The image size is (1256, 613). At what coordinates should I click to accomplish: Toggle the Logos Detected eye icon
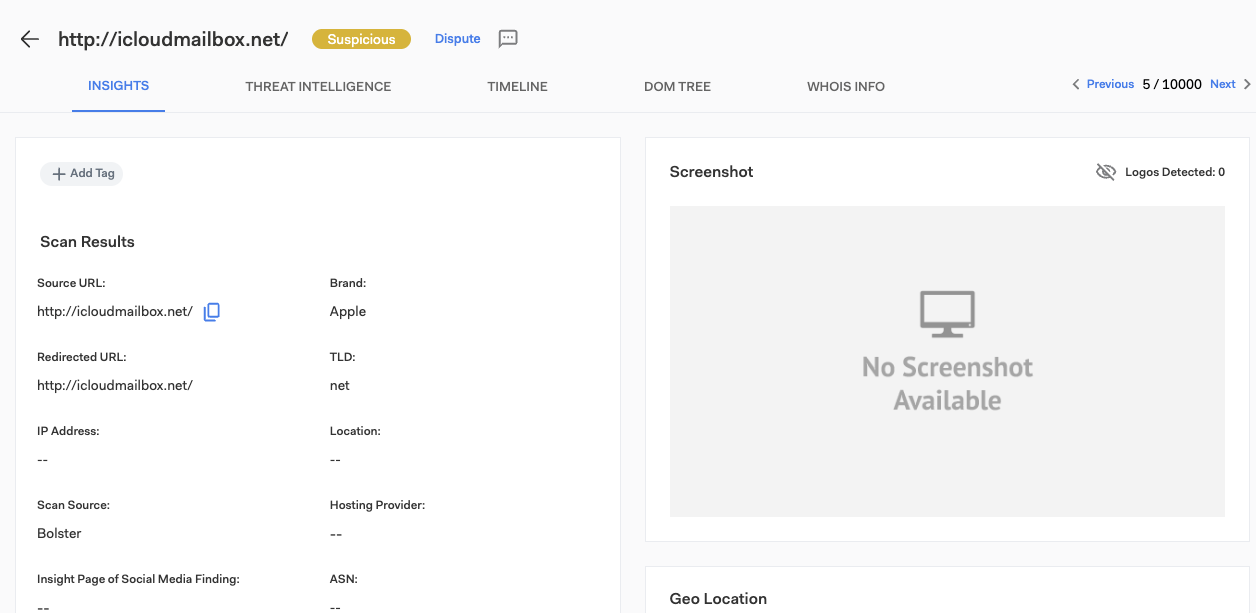(x=1105, y=172)
